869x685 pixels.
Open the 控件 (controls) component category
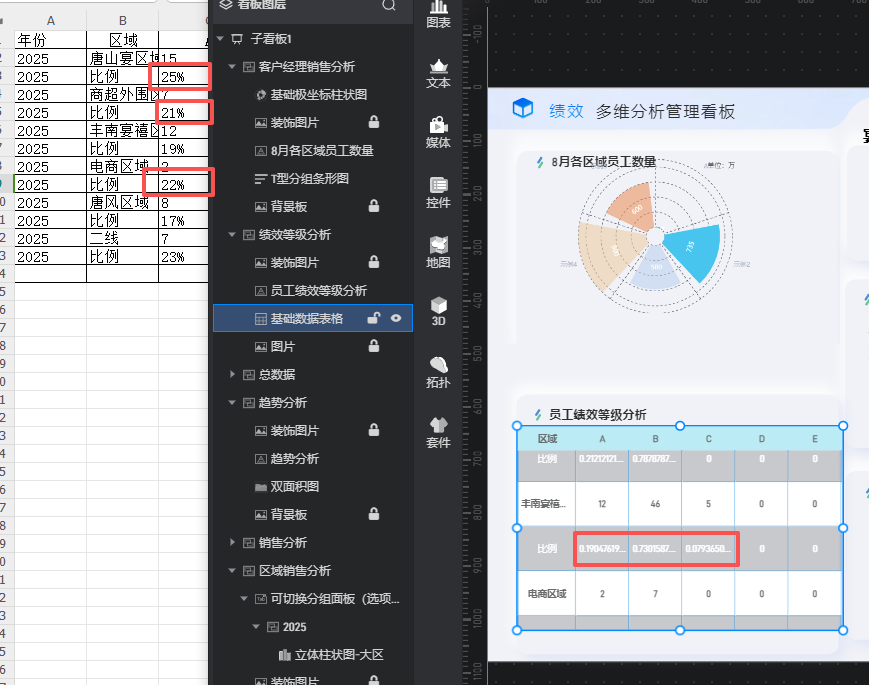[438, 192]
